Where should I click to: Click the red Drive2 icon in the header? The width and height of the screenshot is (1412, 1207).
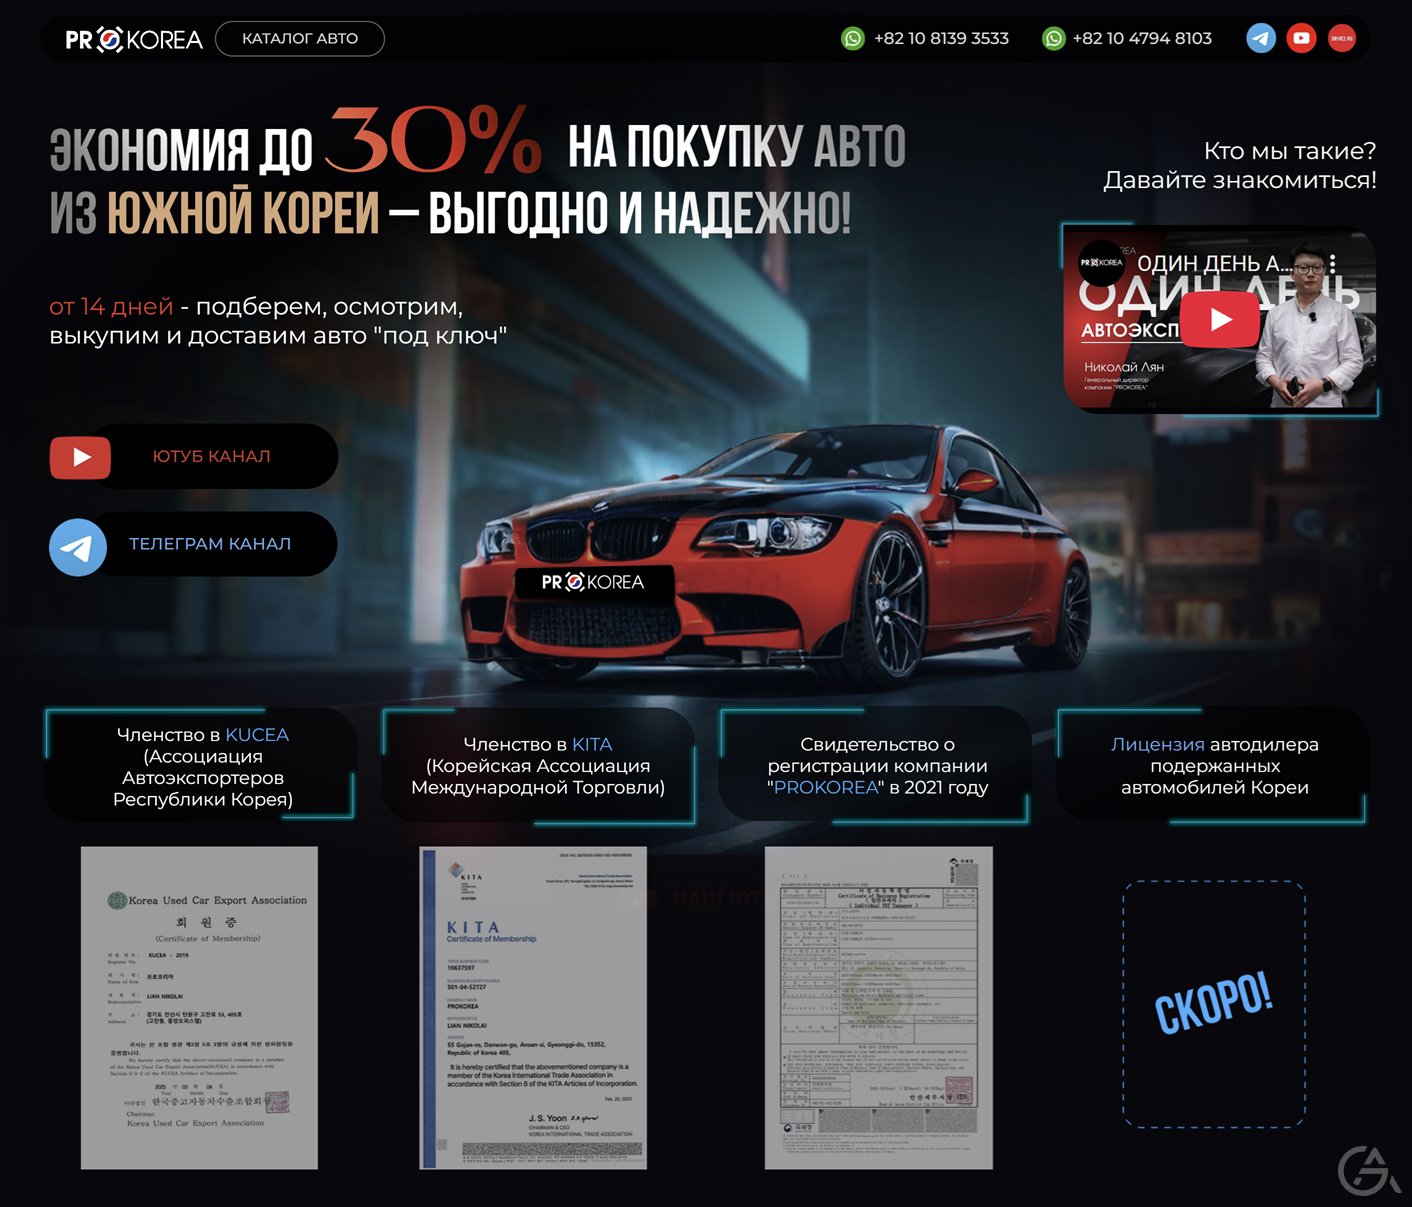coord(1342,39)
